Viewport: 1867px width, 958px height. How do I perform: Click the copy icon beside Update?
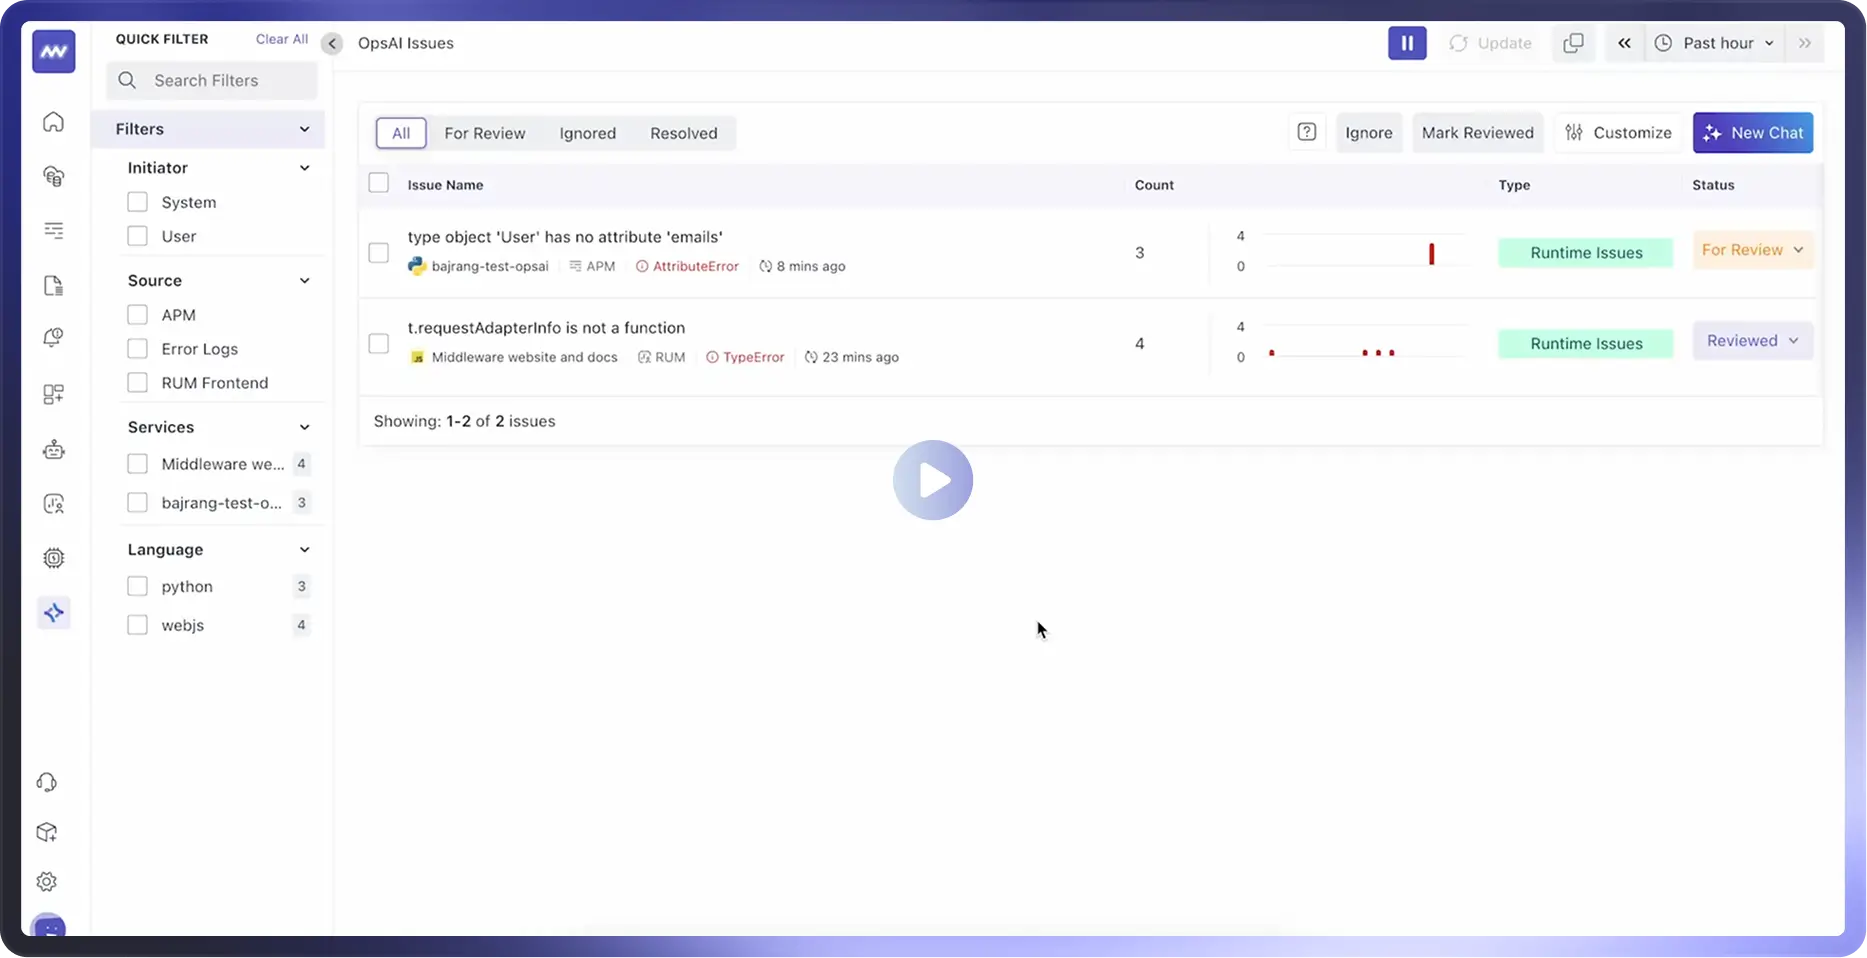[1573, 43]
